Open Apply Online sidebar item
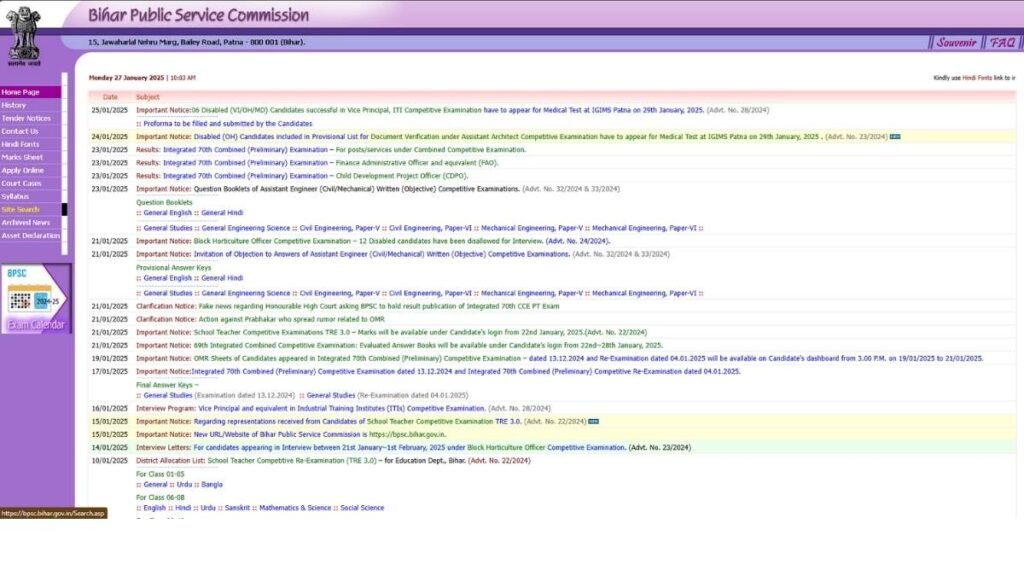The image size is (1024, 576). pyautogui.click(x=23, y=170)
